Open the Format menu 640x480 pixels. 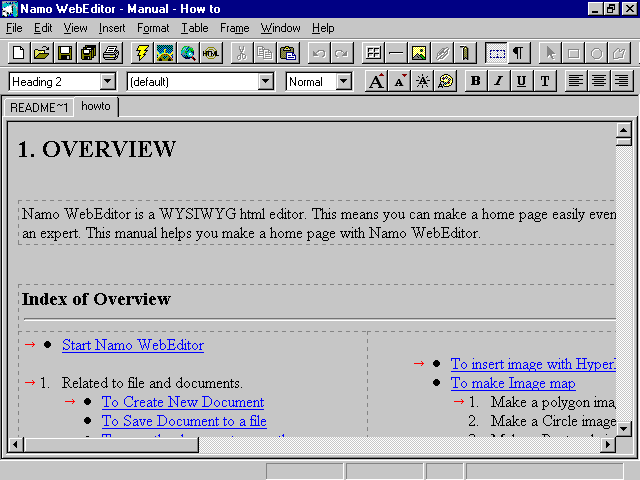point(153,28)
